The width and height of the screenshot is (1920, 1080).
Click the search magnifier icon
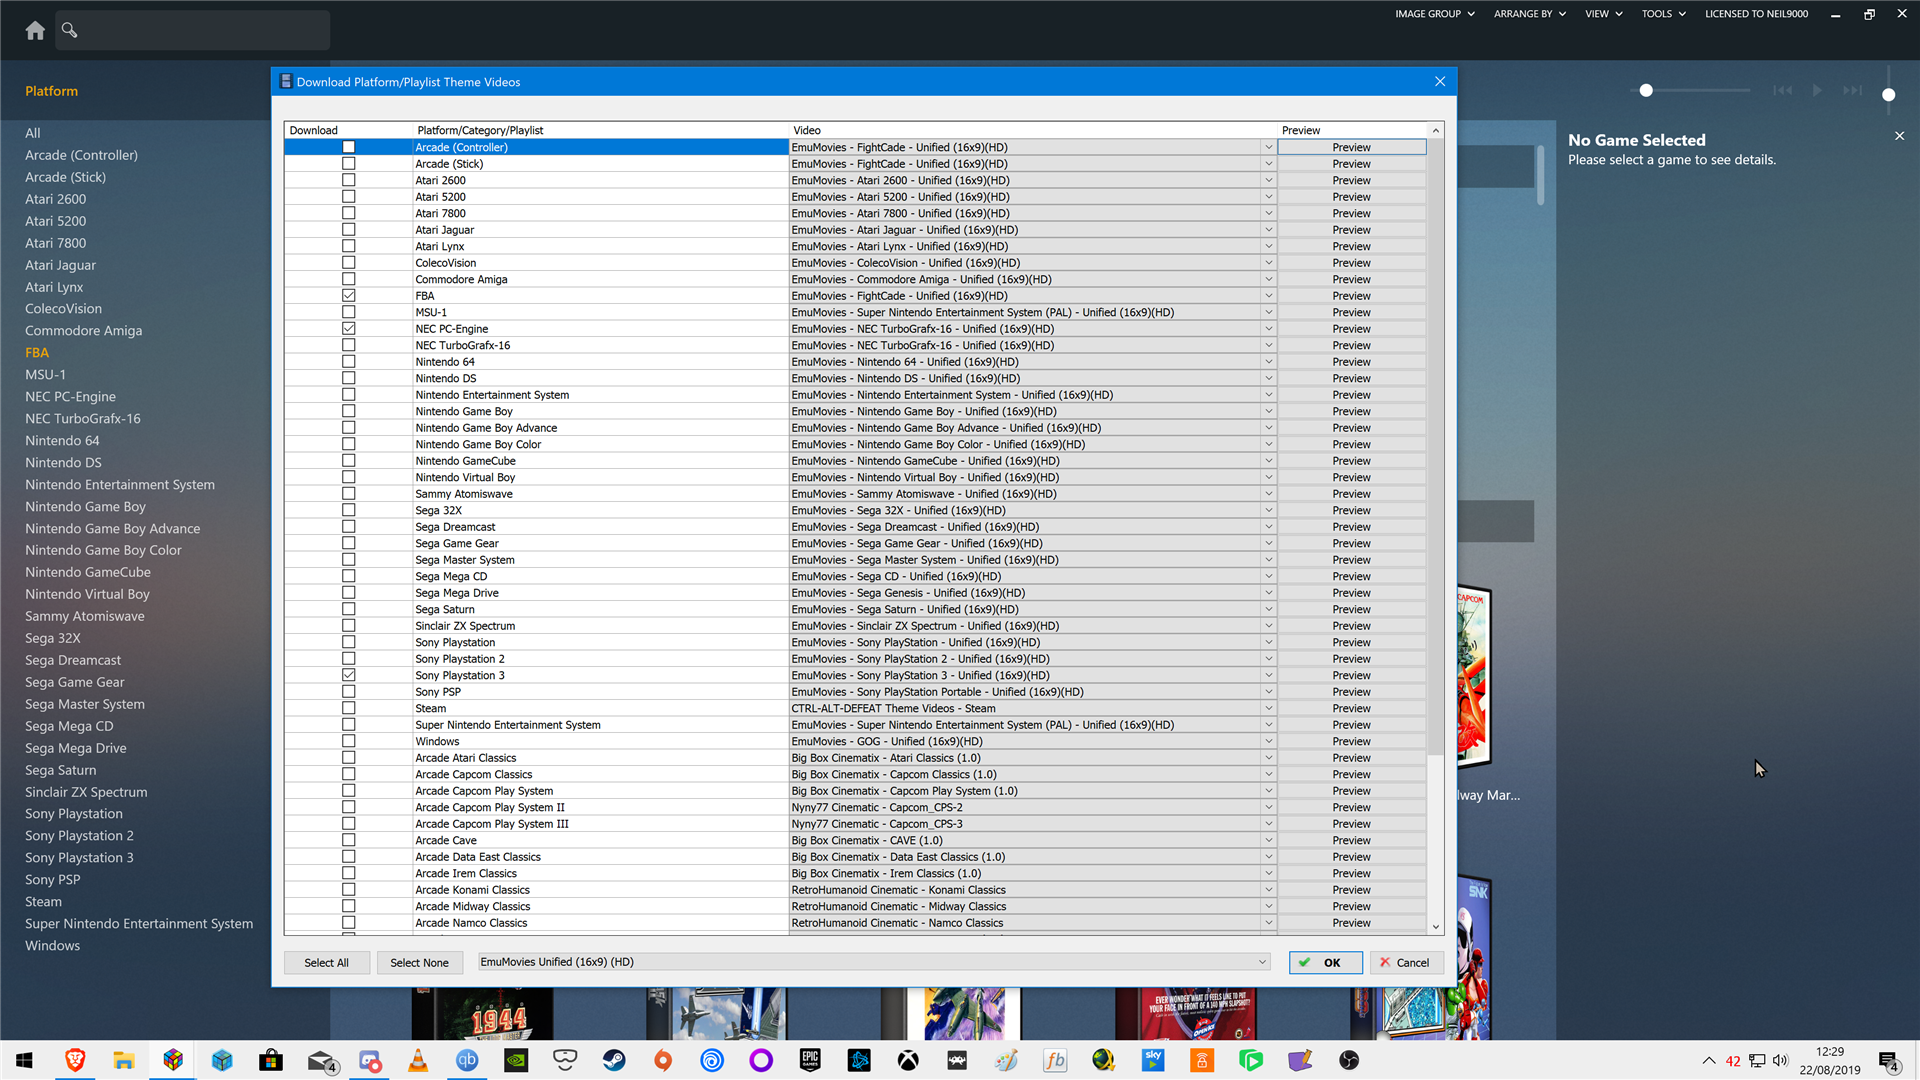point(69,30)
